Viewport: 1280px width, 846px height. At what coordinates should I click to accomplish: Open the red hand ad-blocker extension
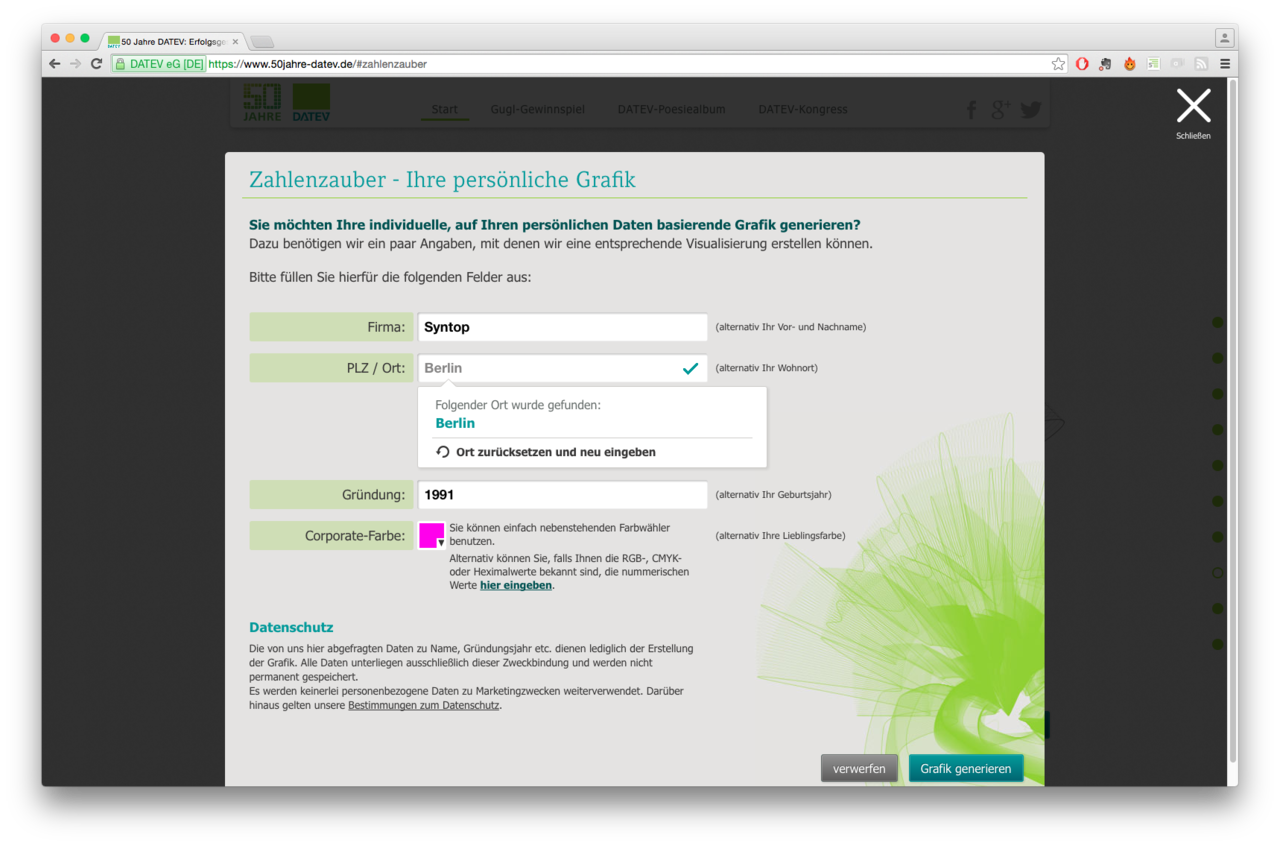1082,64
